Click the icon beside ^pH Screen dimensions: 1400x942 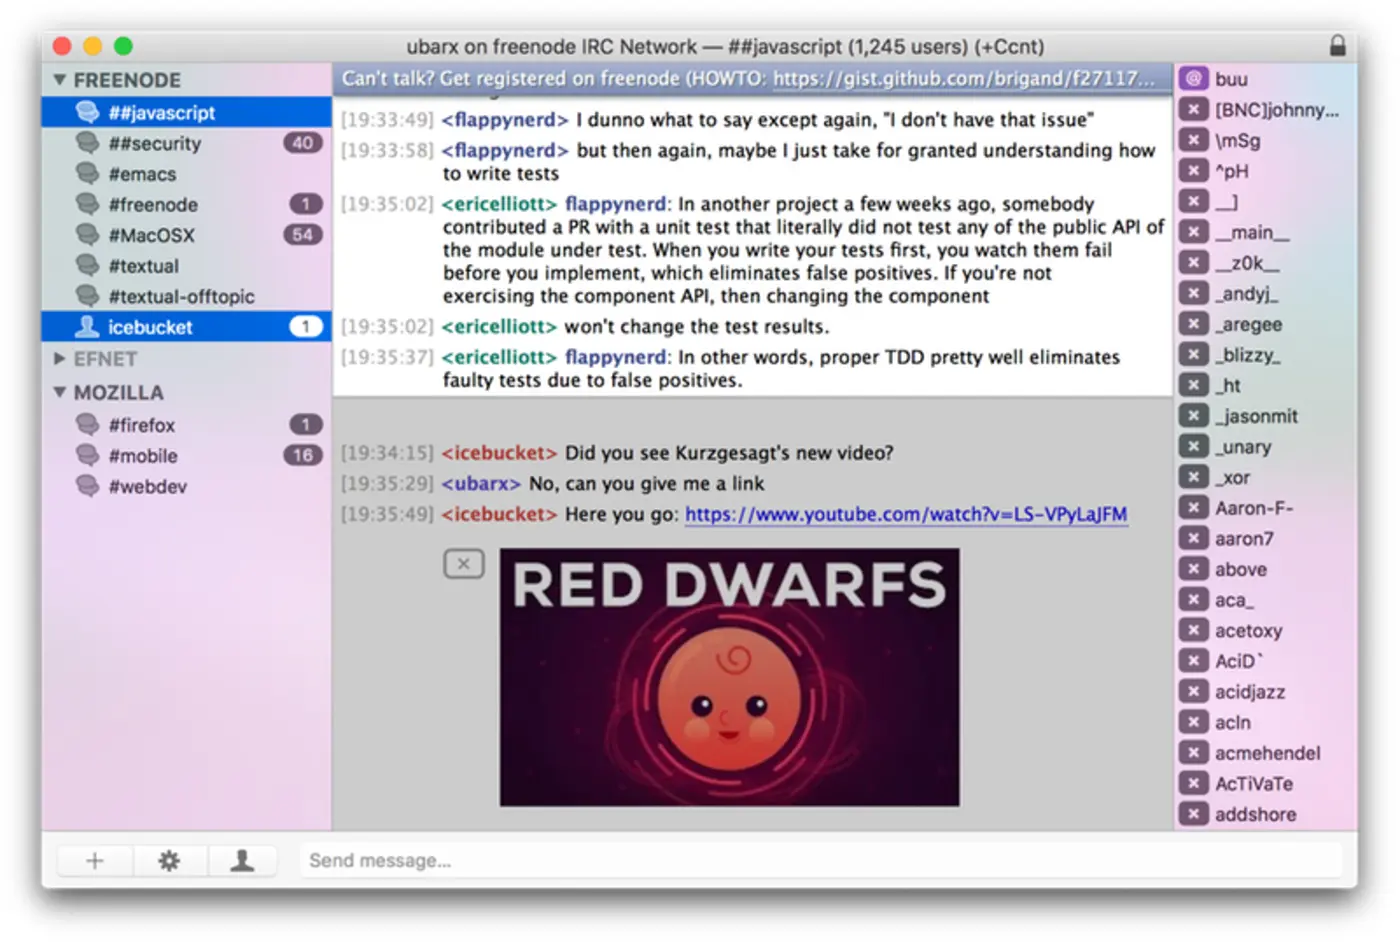pyautogui.click(x=1193, y=171)
